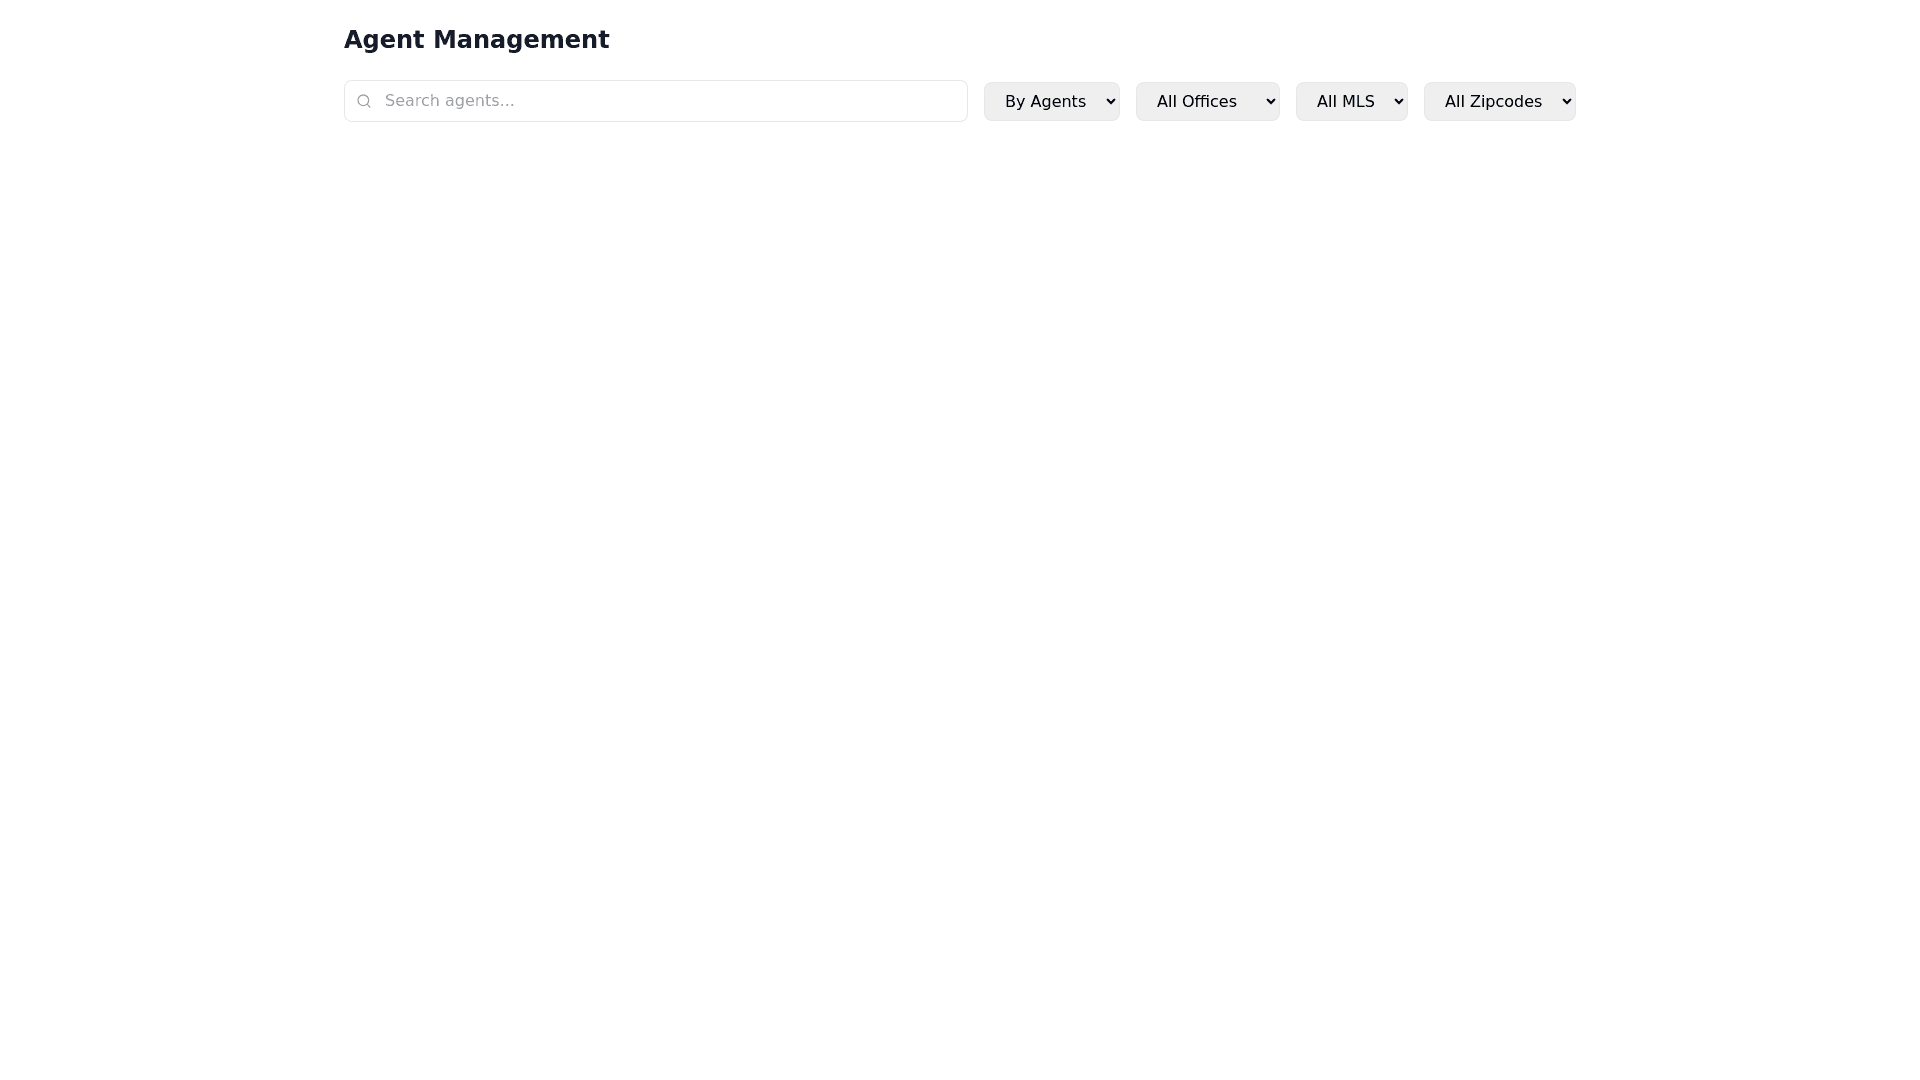Select the 'All Zipcodes' label text
1920x1080 pixels.
coord(1492,102)
